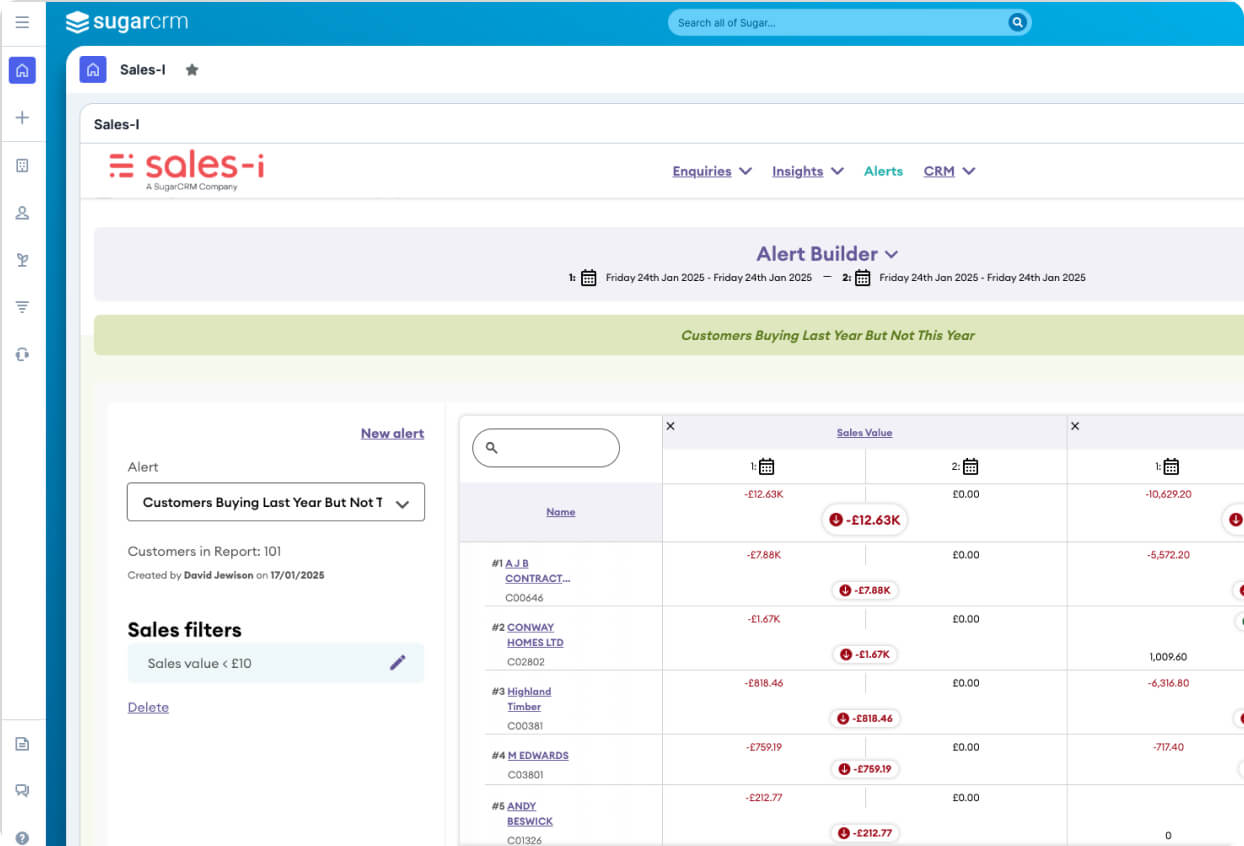Open customer ANDY BESWICK
The image size is (1244, 846).
click(530, 814)
